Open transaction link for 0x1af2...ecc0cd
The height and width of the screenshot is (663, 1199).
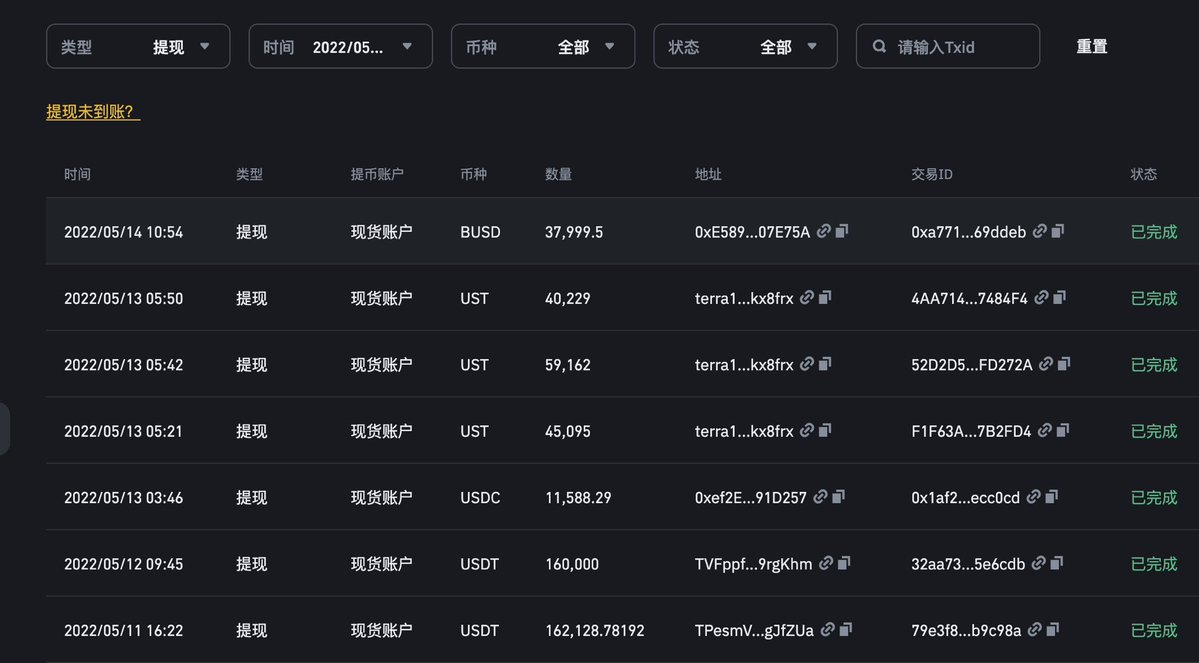(x=1034, y=497)
